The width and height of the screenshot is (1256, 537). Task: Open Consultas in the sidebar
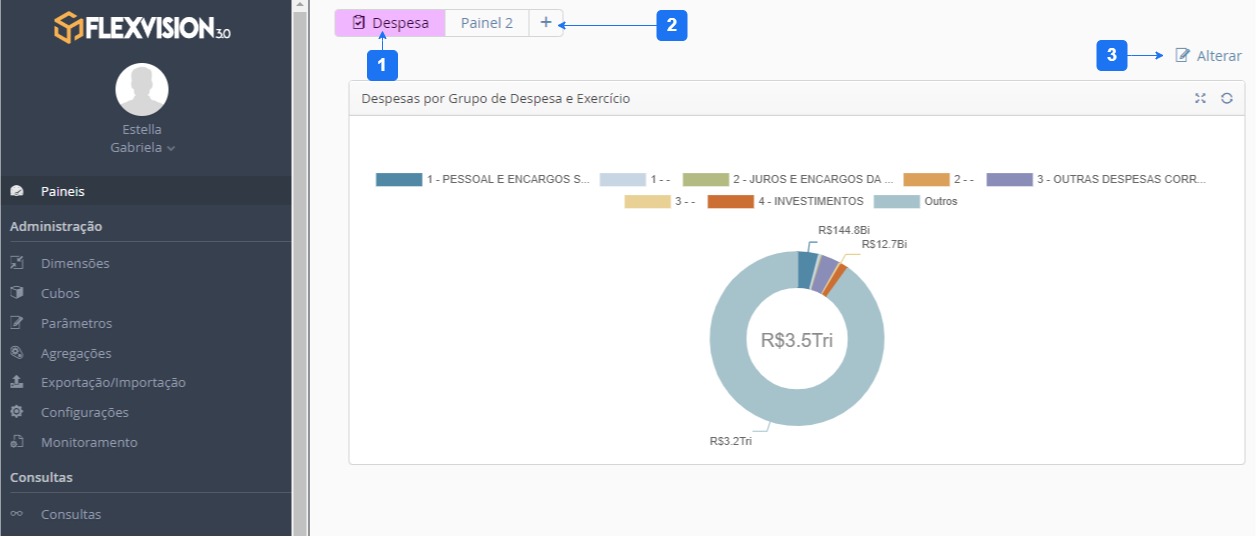coord(71,515)
